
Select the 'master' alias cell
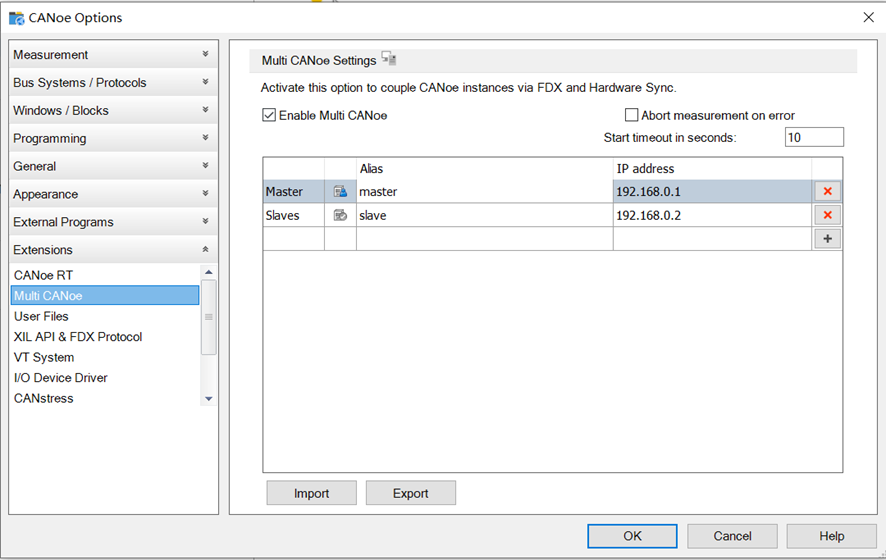click(x=484, y=192)
